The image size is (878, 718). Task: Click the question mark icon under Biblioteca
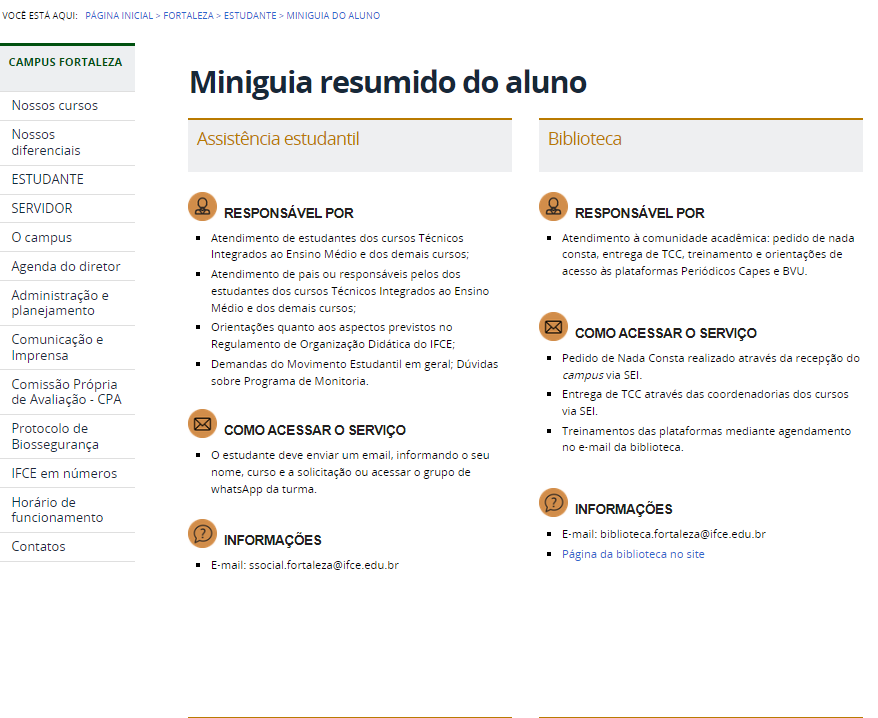553,503
